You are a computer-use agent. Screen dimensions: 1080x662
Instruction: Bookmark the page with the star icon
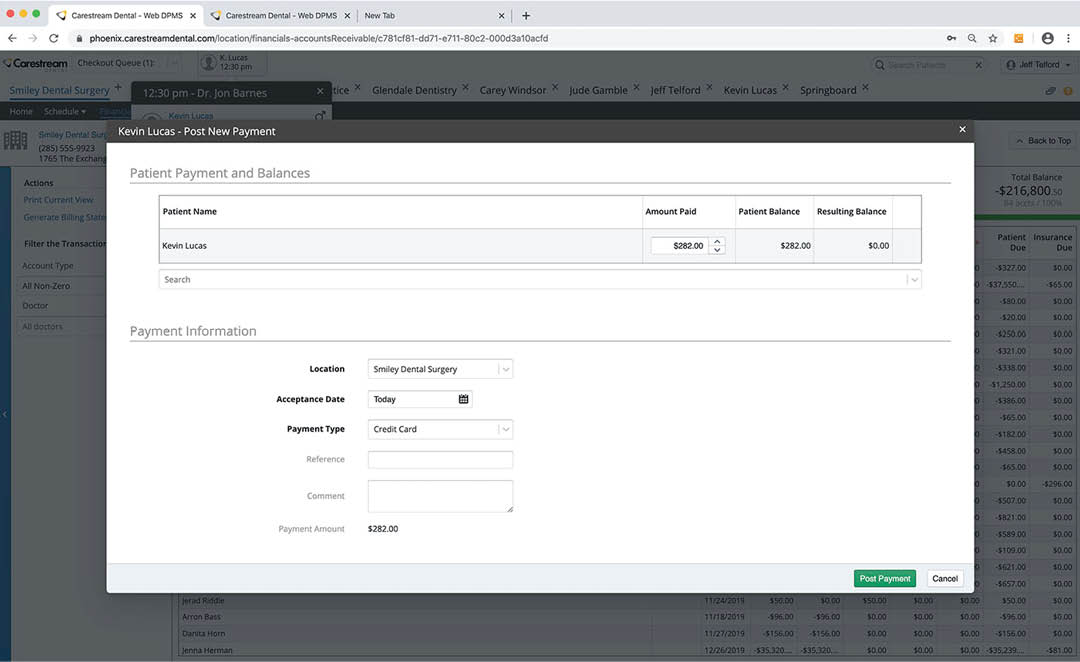coord(993,38)
